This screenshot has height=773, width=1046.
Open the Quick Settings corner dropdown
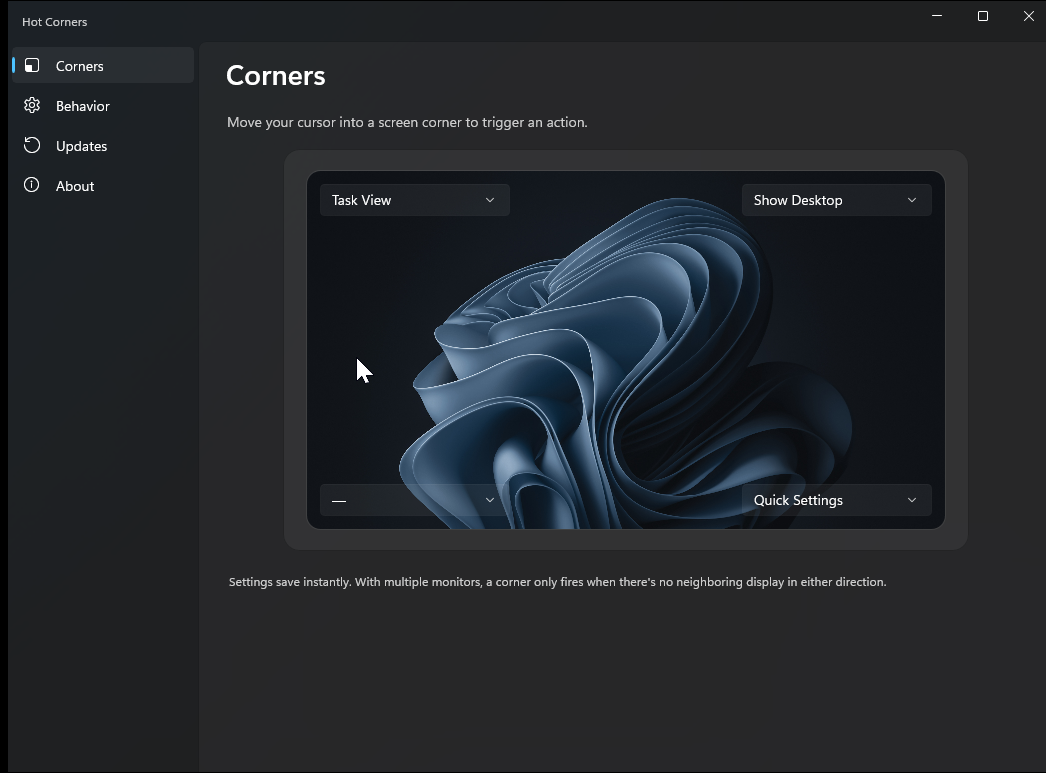[x=837, y=500]
